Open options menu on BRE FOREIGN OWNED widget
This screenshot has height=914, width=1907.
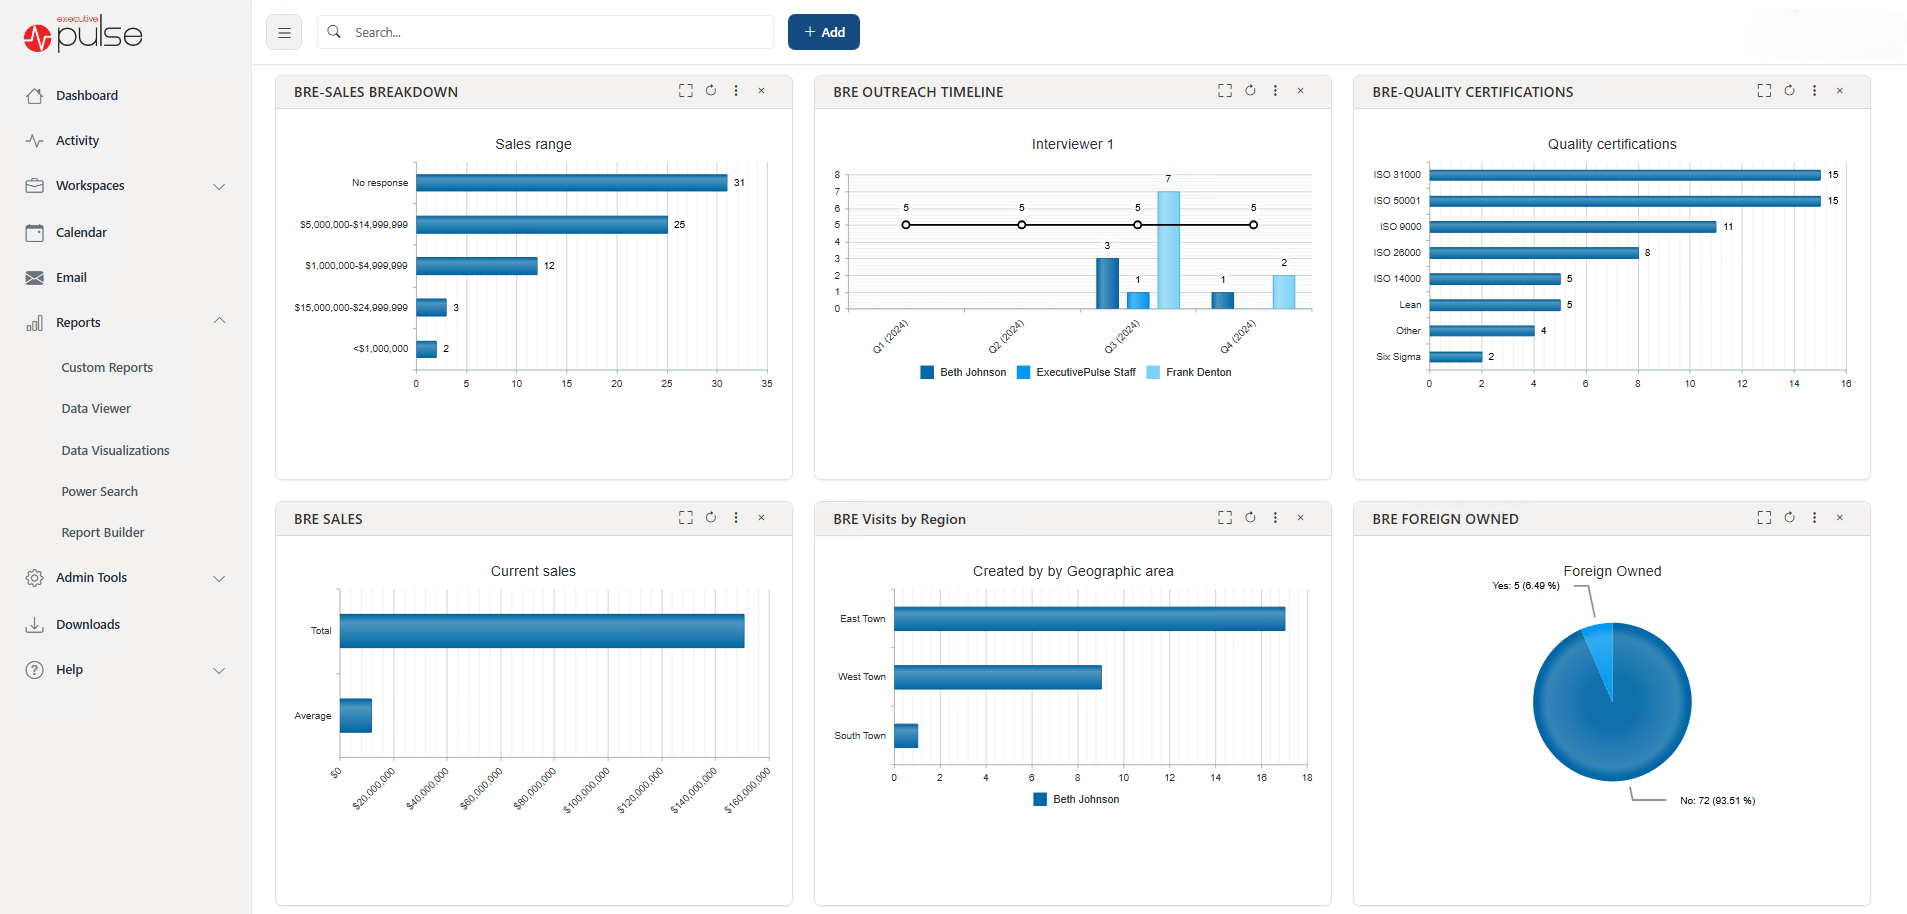click(1815, 517)
